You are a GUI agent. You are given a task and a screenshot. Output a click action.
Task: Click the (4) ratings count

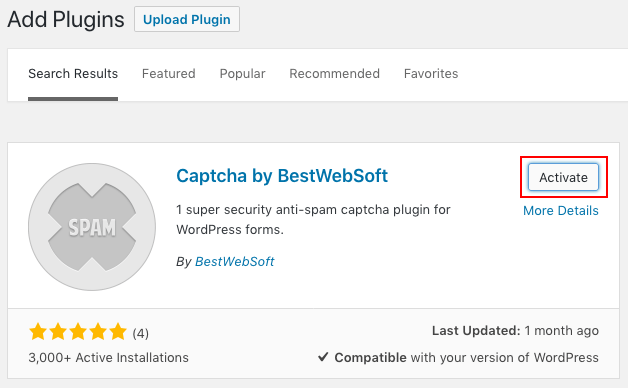[x=141, y=333]
